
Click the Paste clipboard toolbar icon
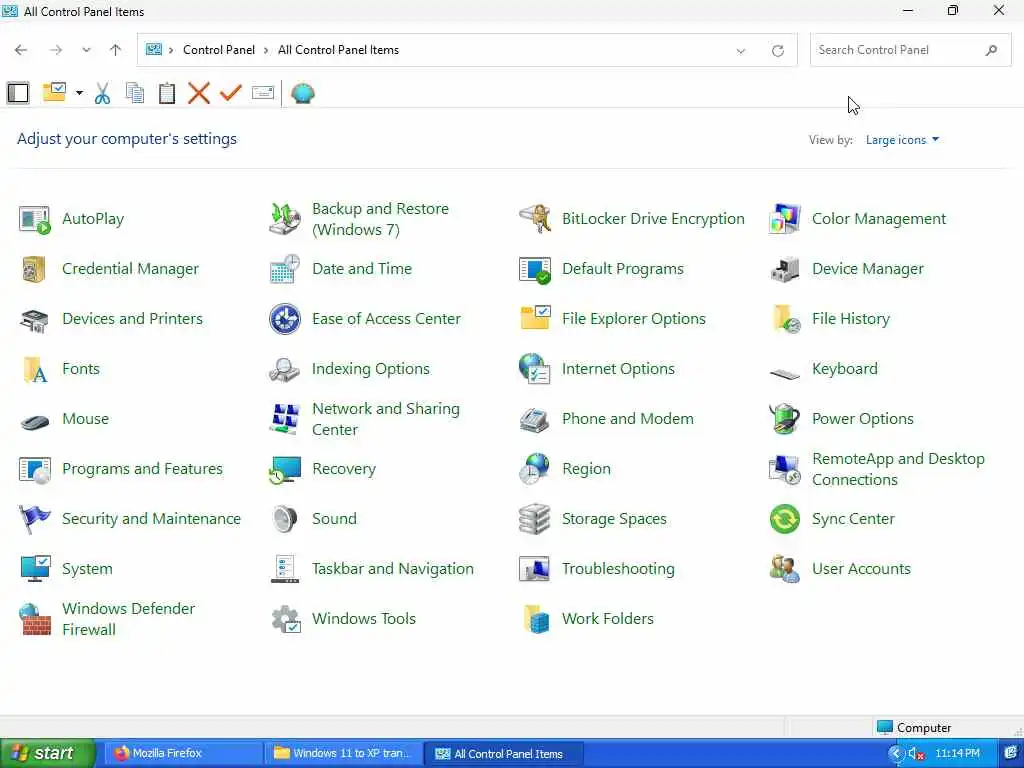(167, 93)
